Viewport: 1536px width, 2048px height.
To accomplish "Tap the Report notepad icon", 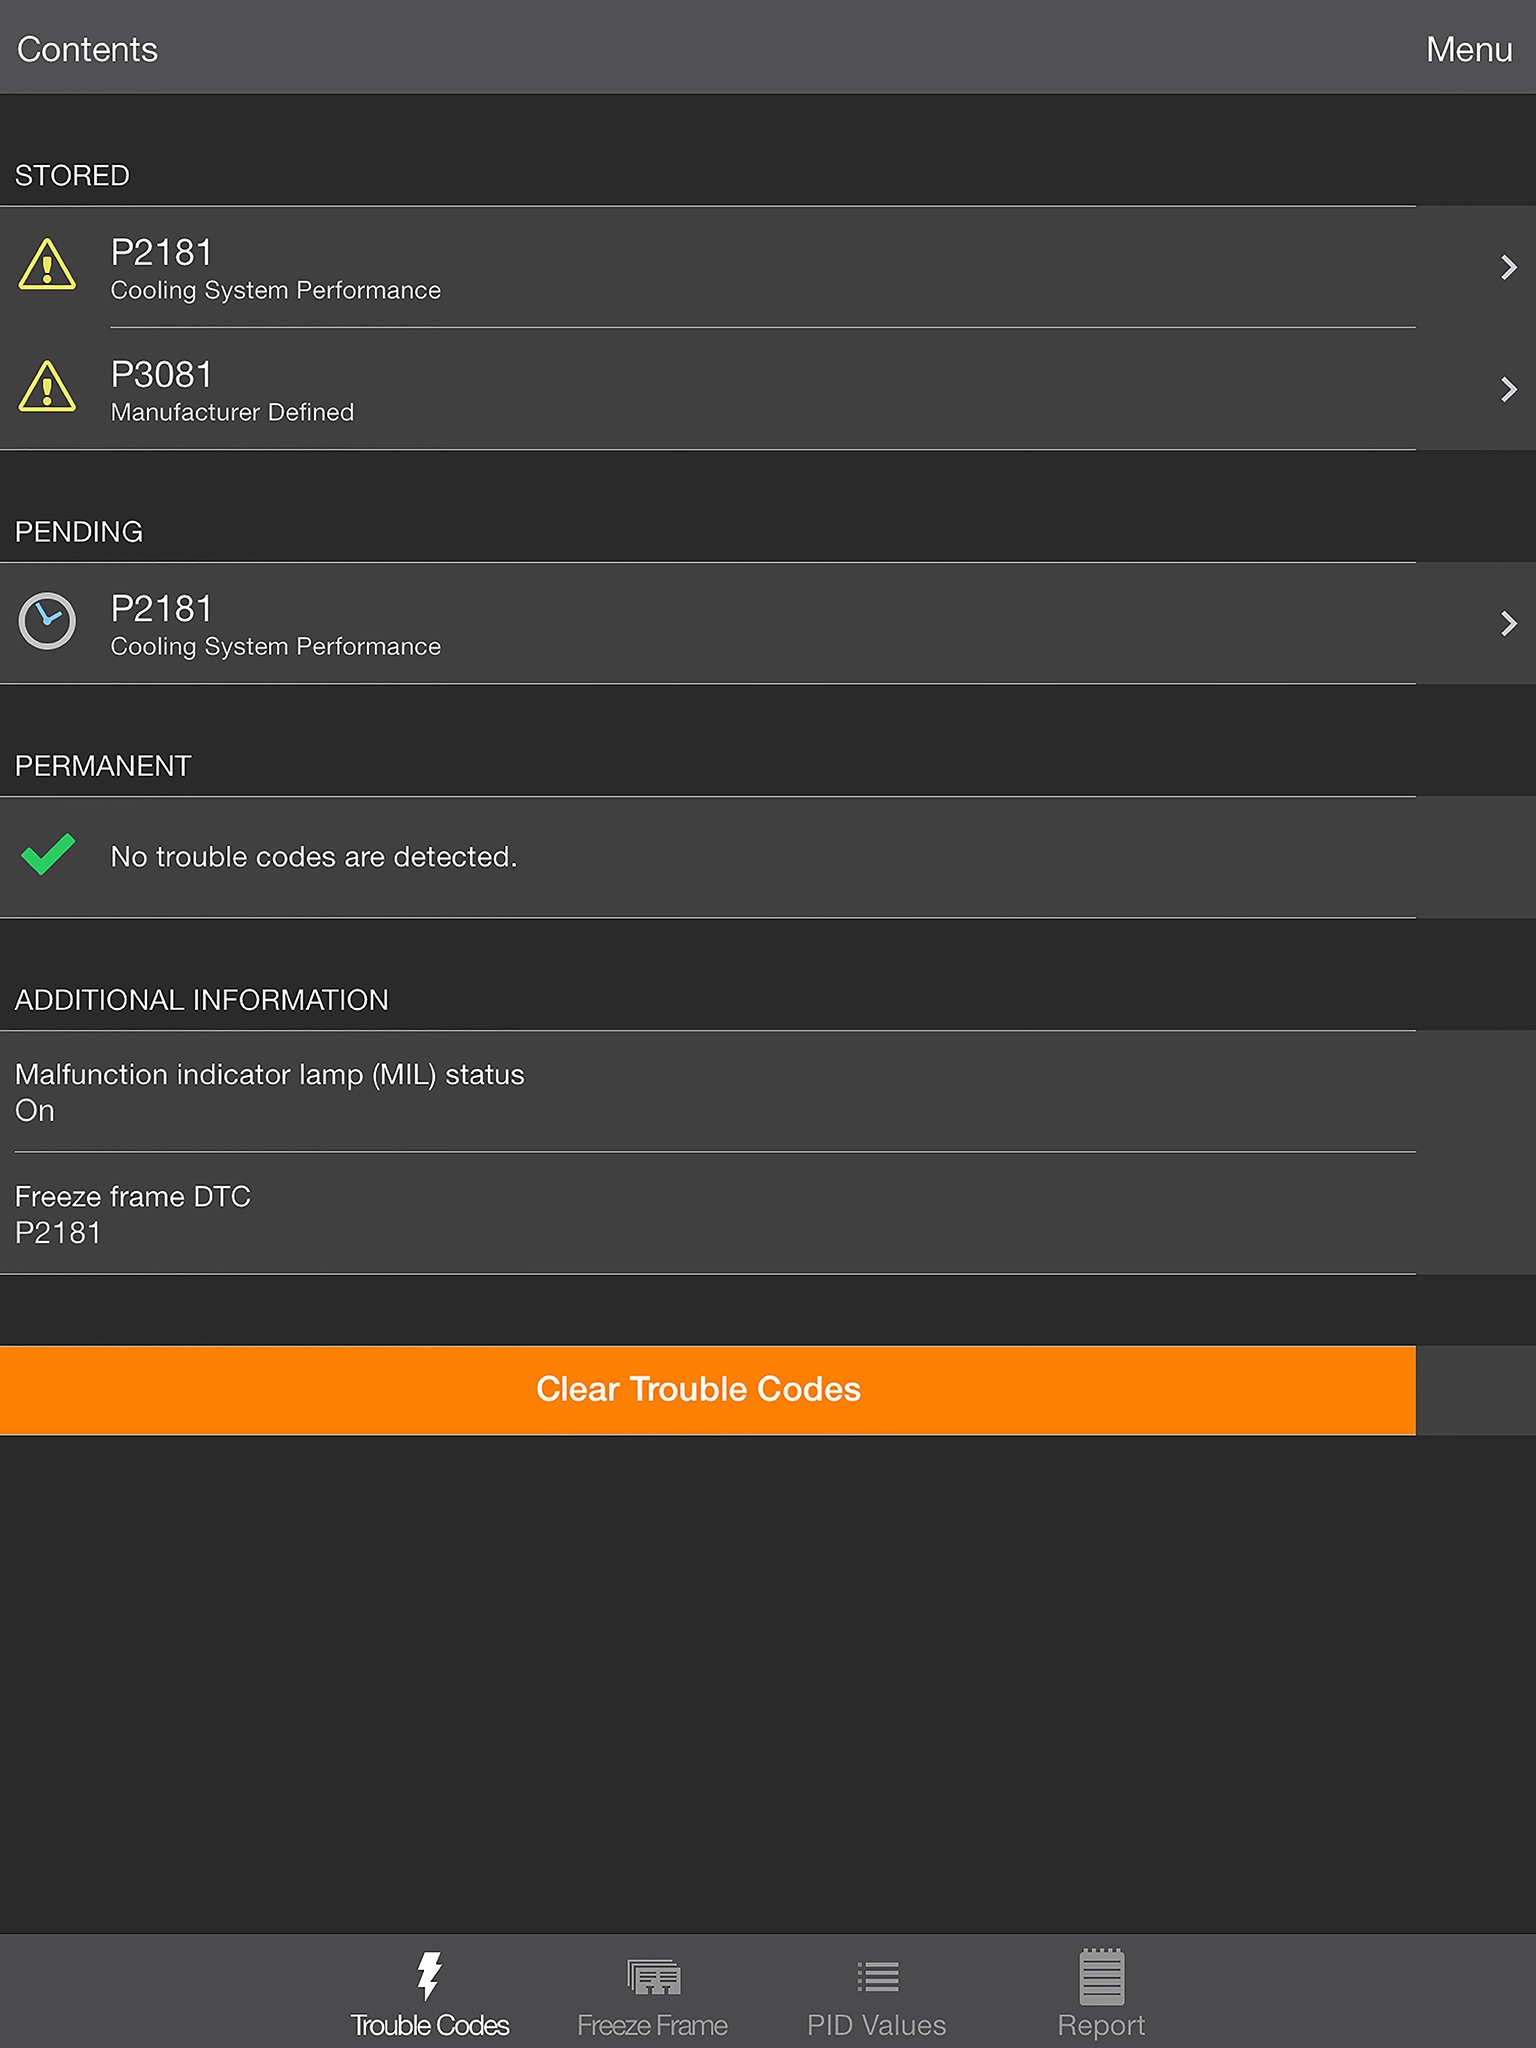I will coord(1102,1976).
